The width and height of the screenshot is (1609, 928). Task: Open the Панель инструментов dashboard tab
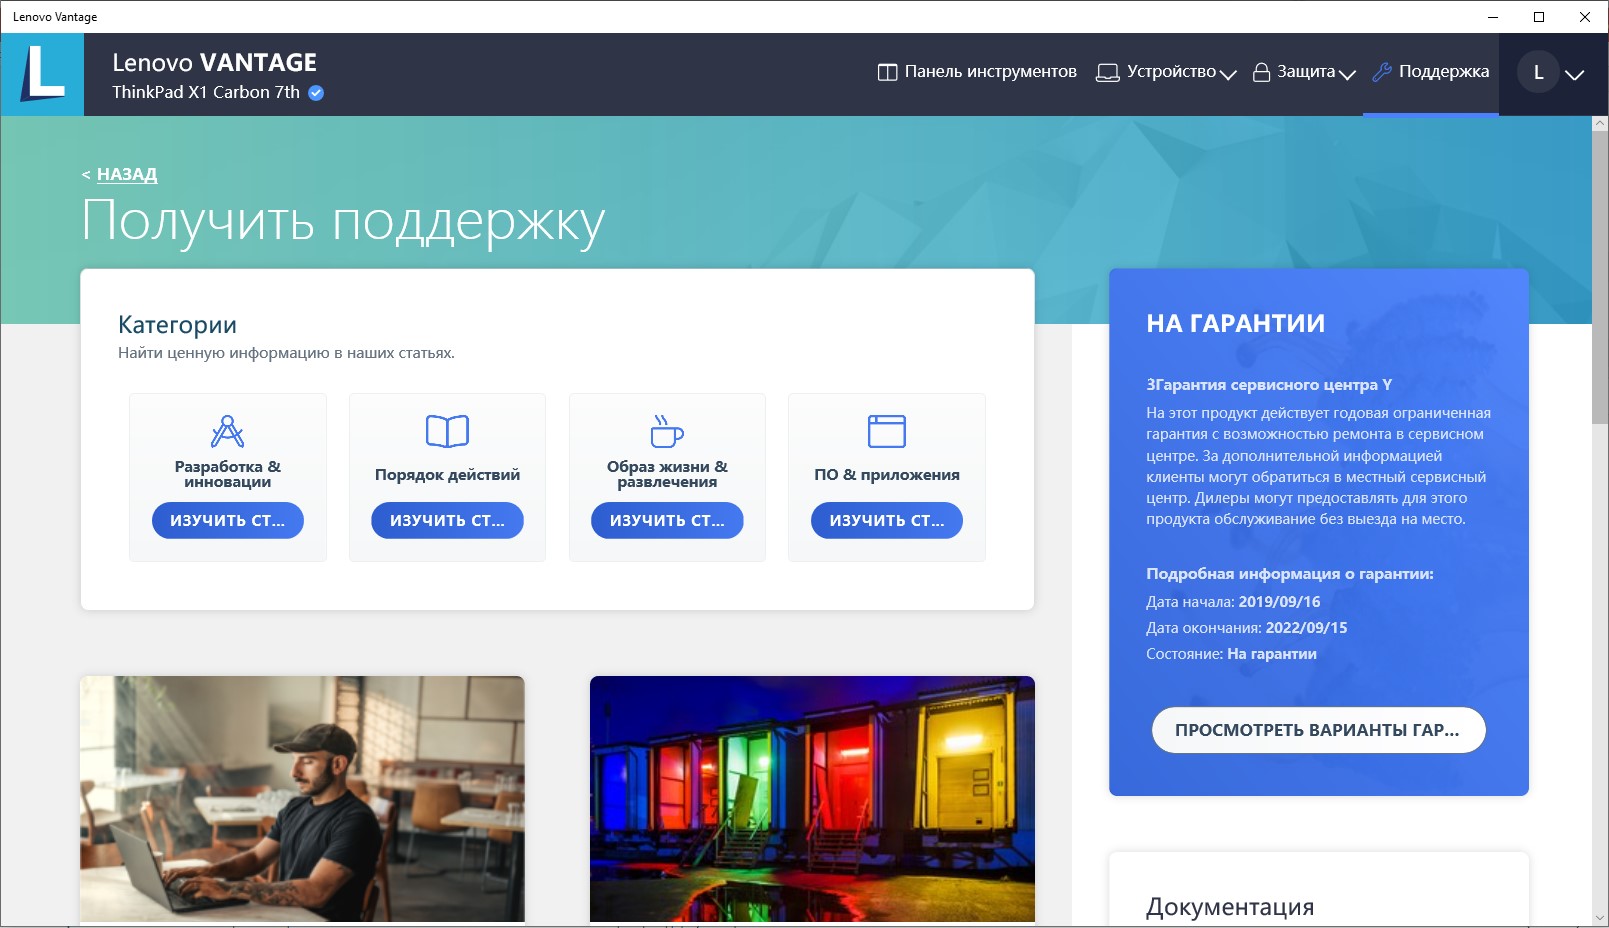(977, 72)
